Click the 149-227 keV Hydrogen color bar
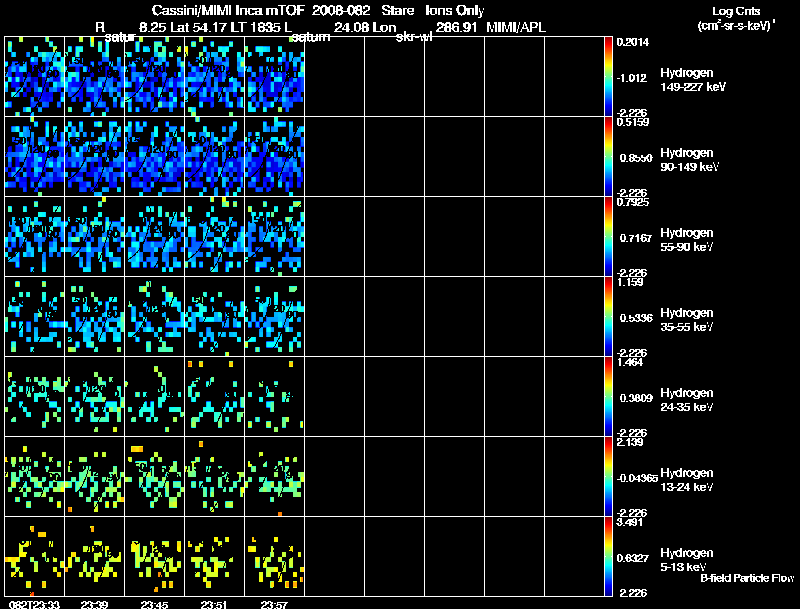 pyautogui.click(x=609, y=76)
